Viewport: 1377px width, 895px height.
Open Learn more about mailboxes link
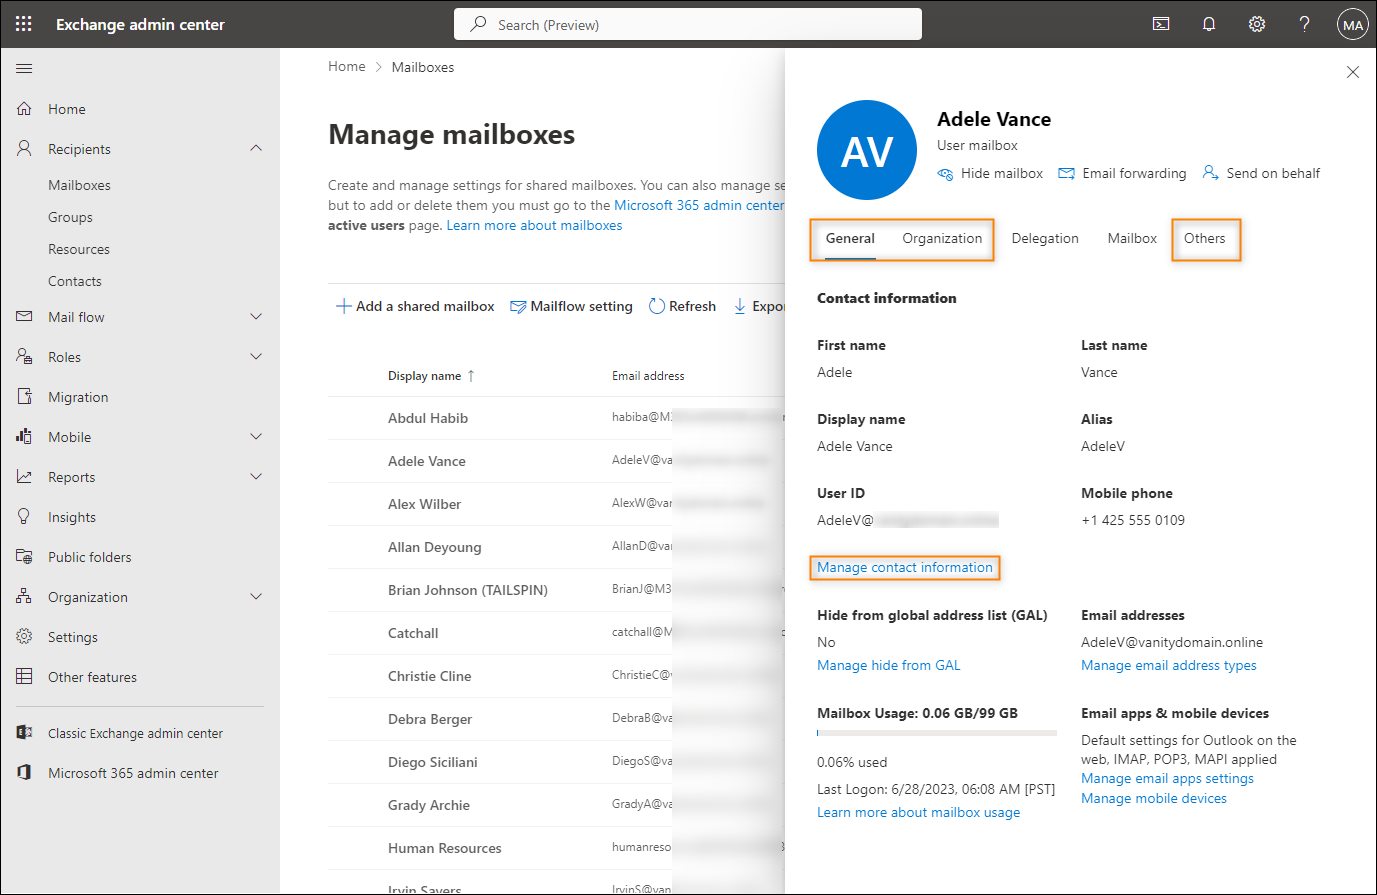(x=534, y=225)
